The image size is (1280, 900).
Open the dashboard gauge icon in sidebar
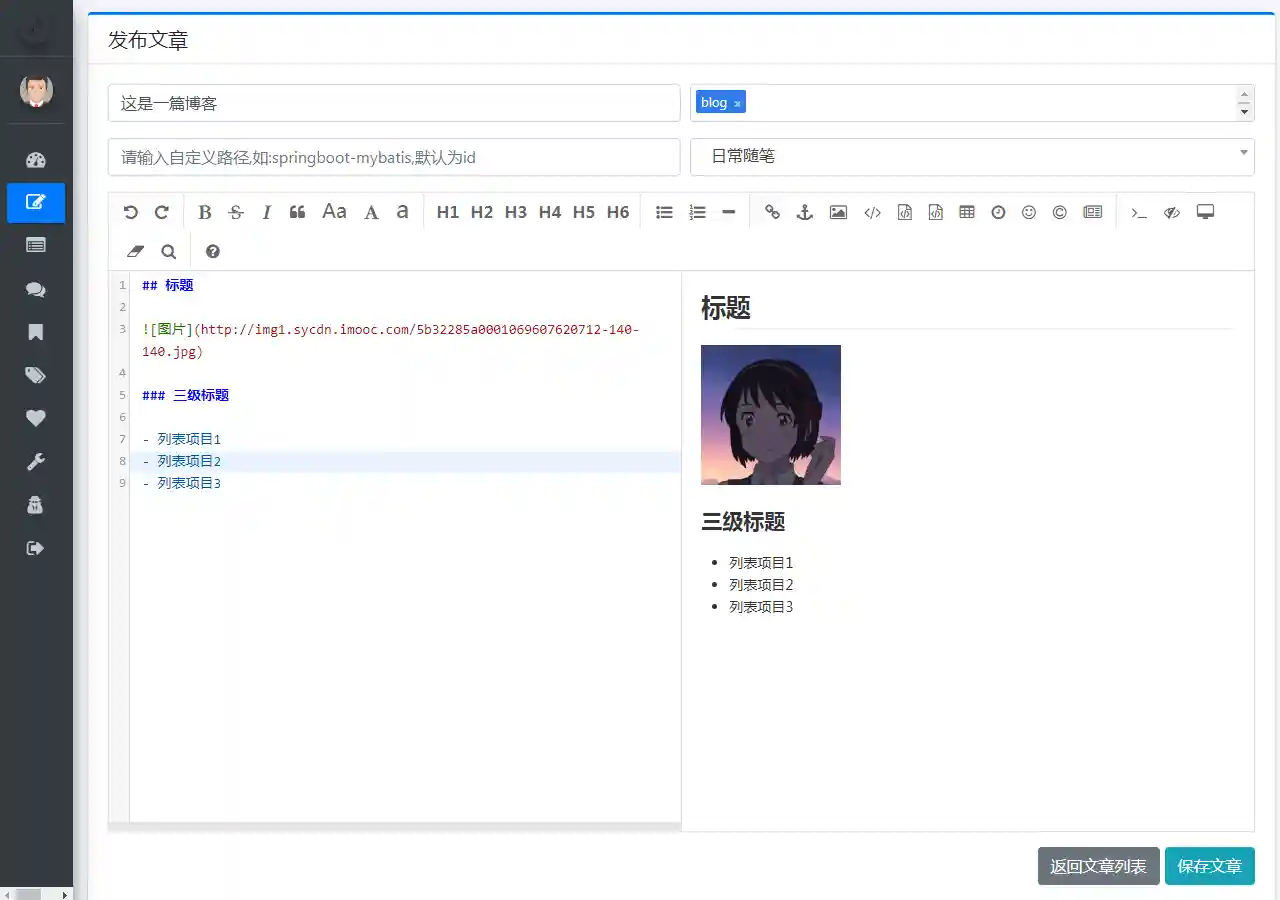coord(36,160)
